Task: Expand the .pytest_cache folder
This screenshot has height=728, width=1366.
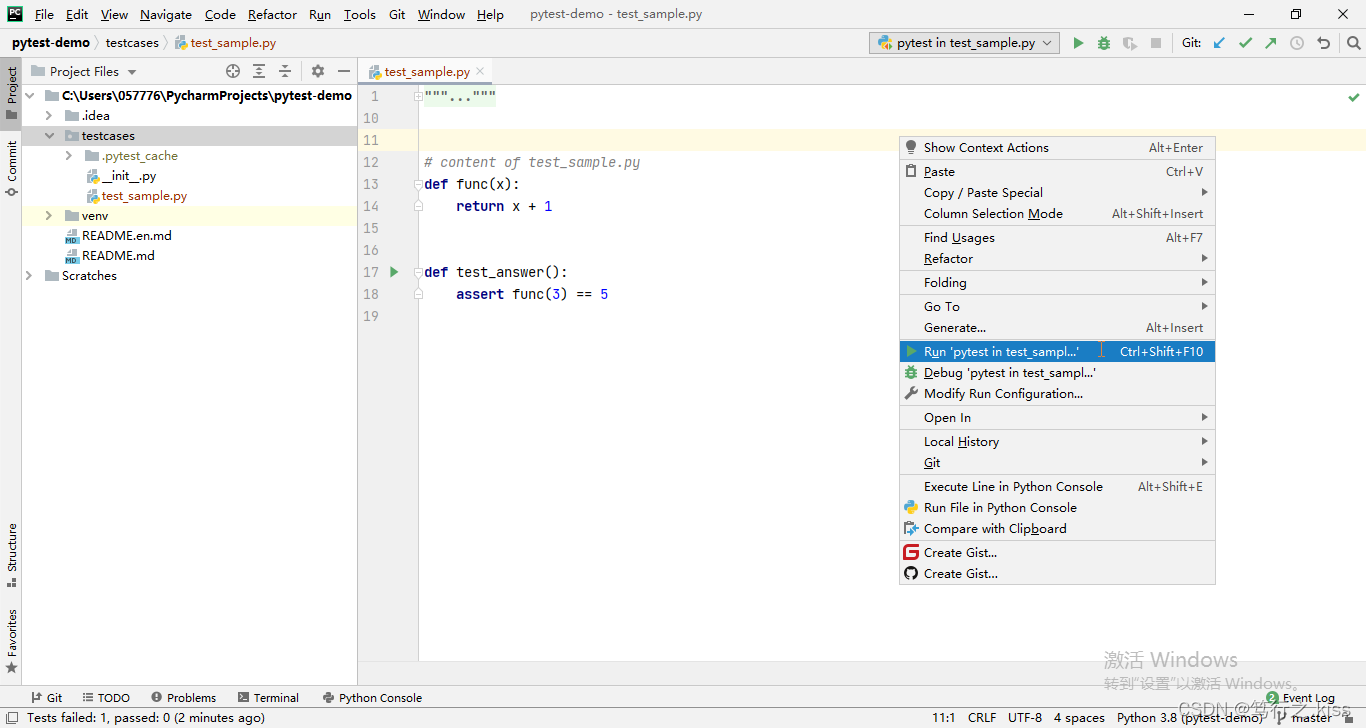Action: 69,156
